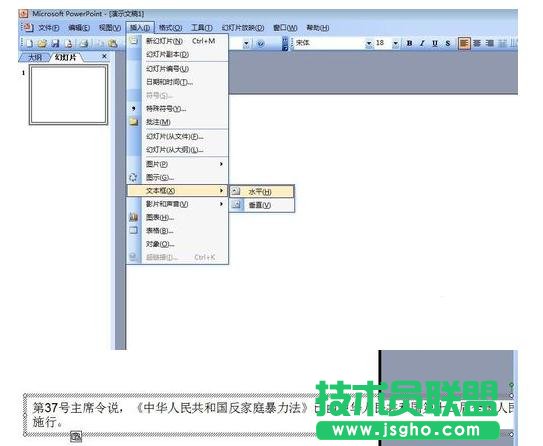
Task: Enable distributed text alignment
Action: tap(502, 43)
